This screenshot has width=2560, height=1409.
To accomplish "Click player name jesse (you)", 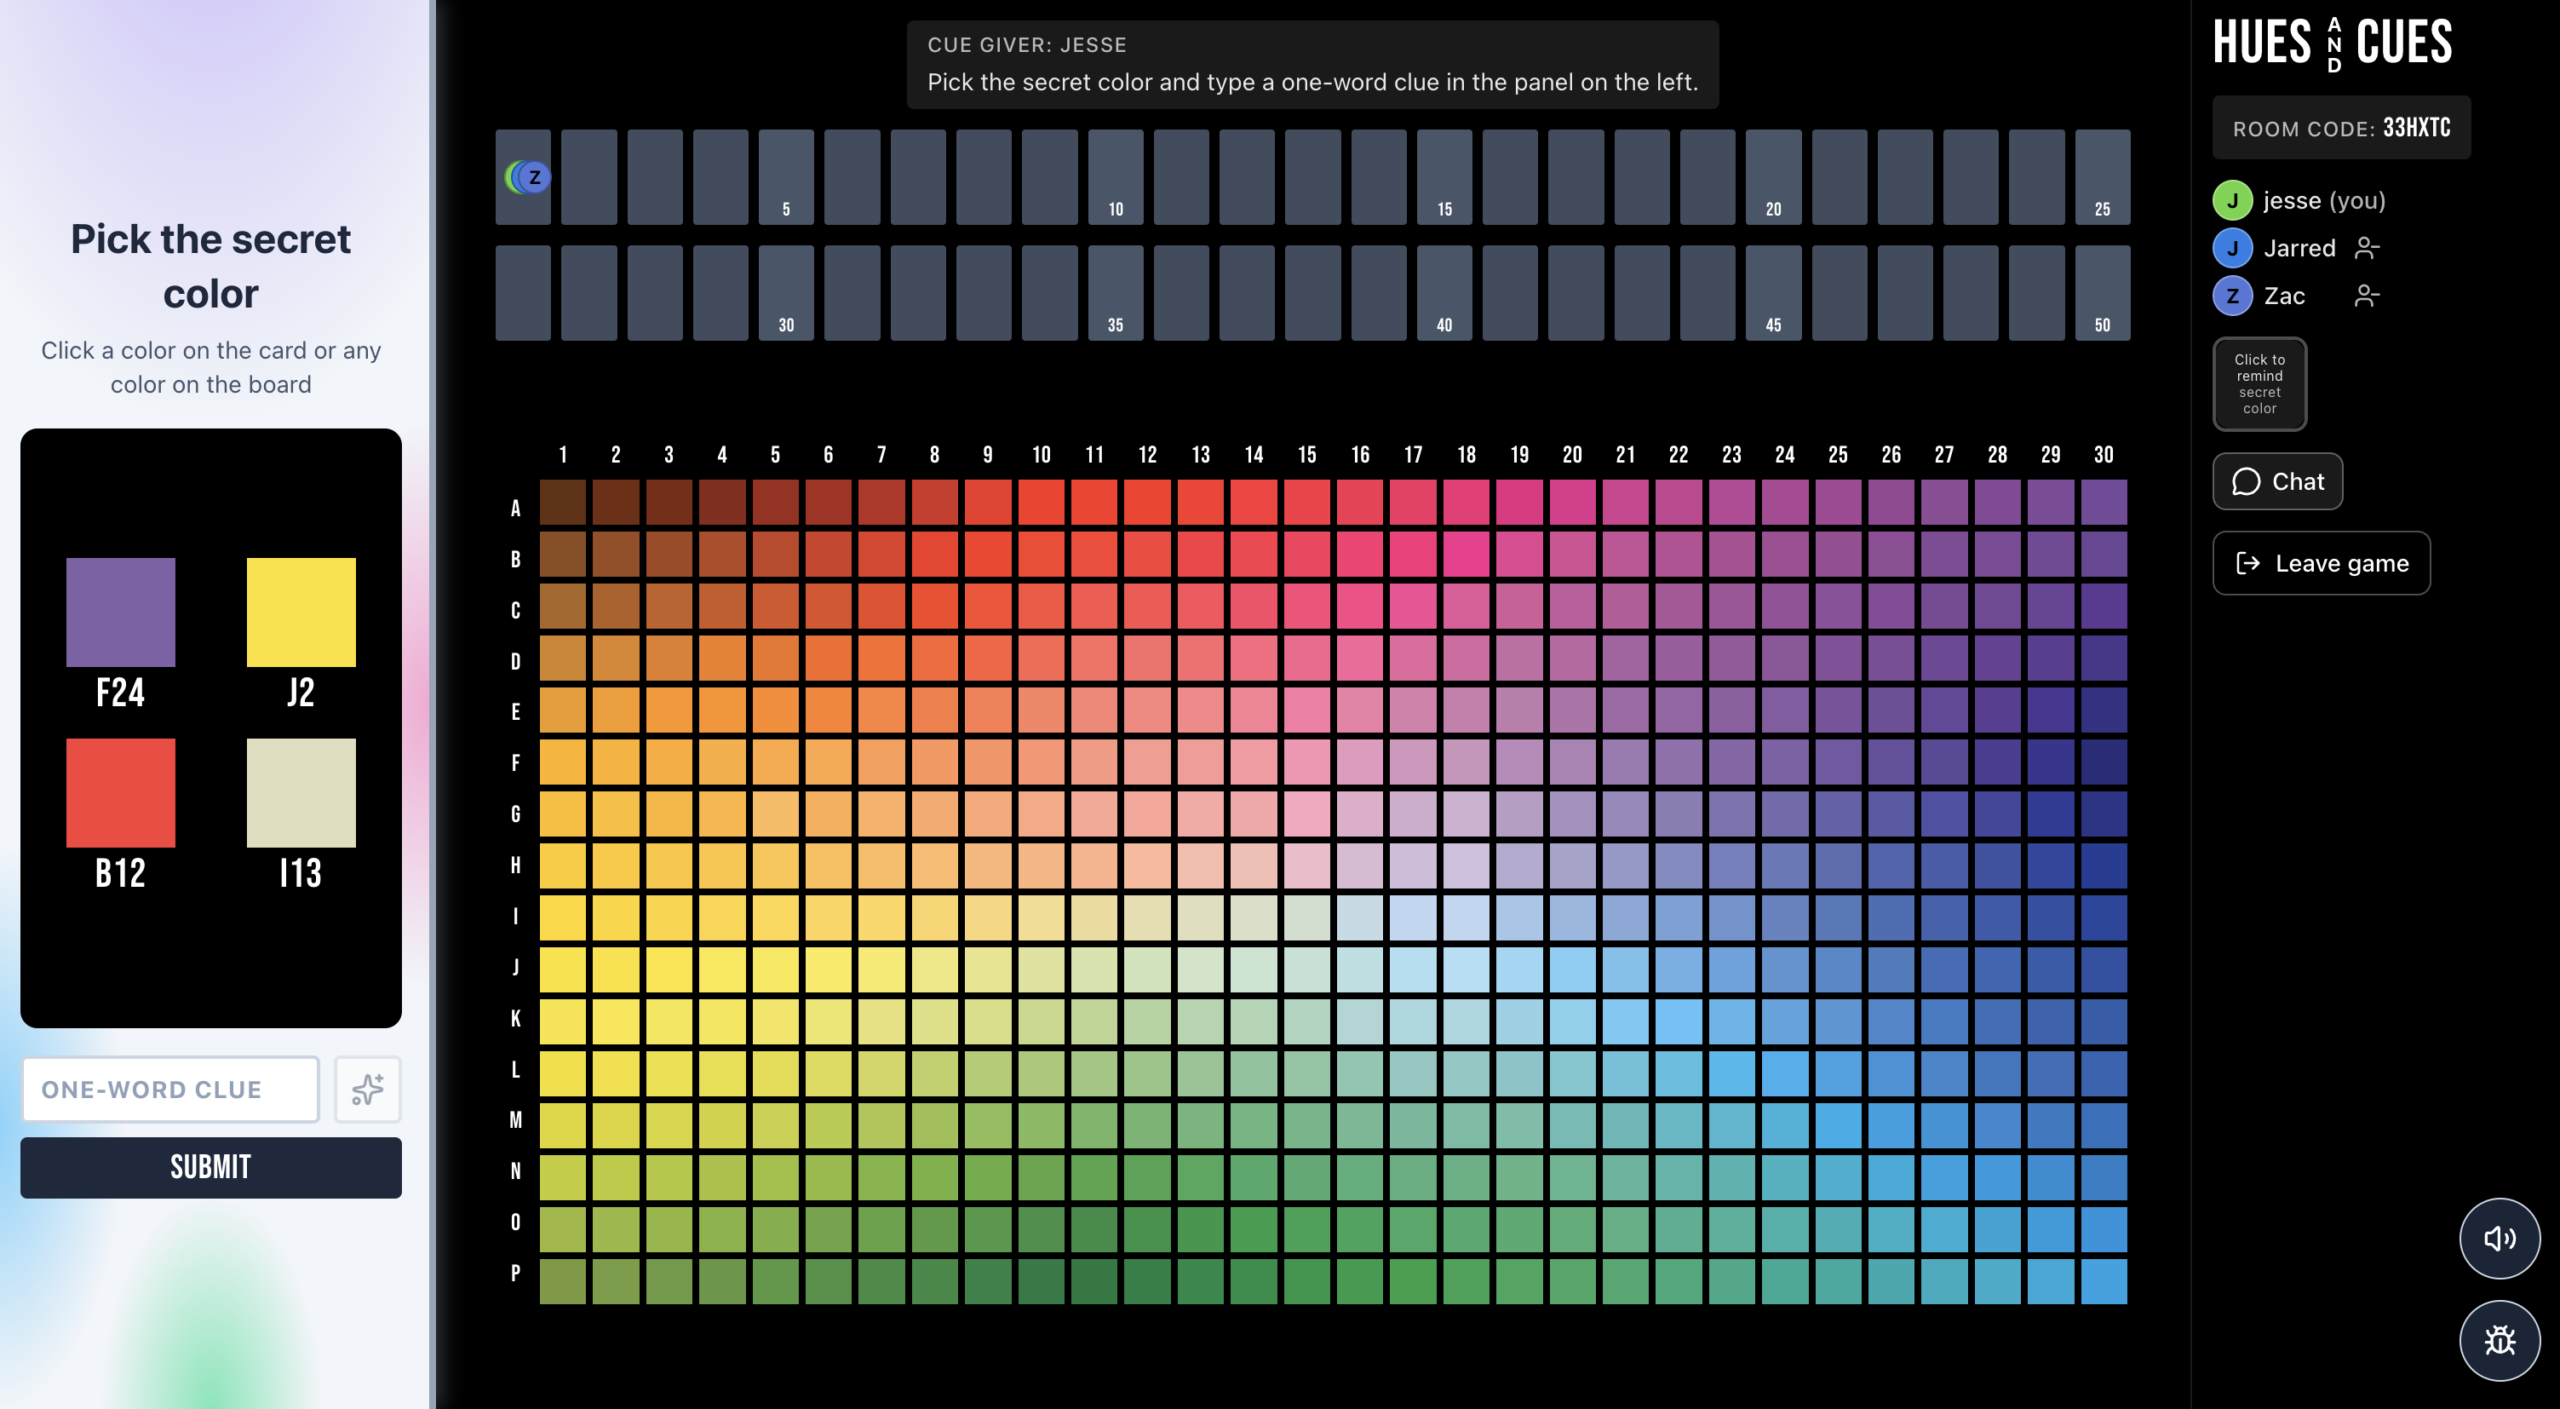I will pyautogui.click(x=2324, y=201).
